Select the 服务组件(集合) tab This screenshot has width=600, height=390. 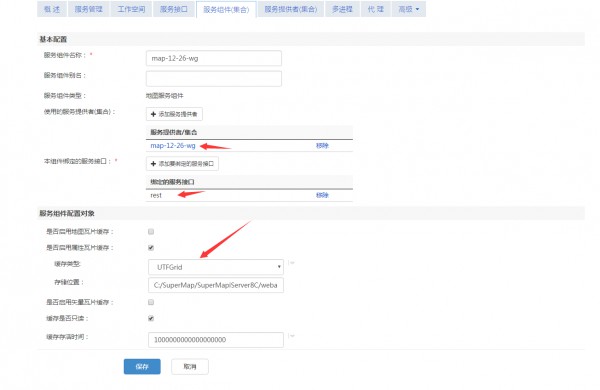226,10
